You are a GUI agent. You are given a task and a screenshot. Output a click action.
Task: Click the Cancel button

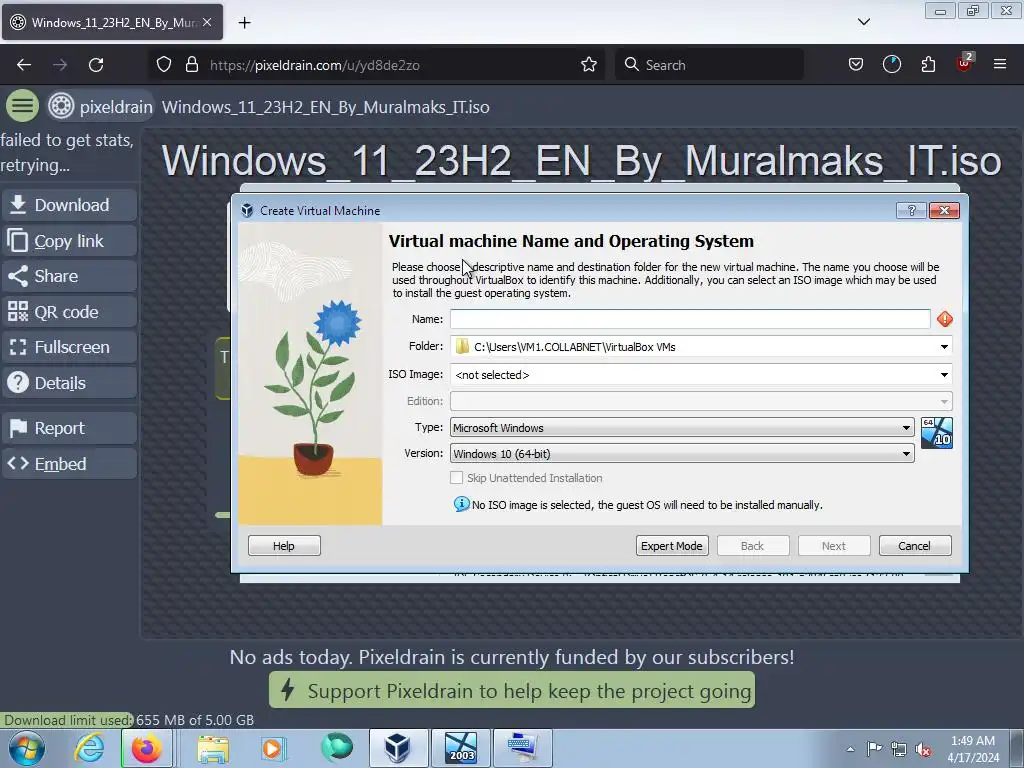click(914, 546)
